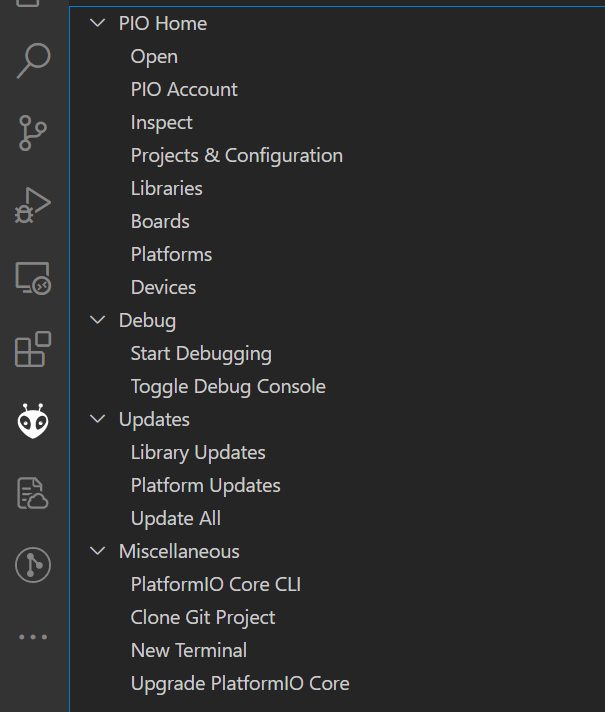Screen dimensions: 605x712
Task: Collapse the Debug section
Action: (98, 320)
